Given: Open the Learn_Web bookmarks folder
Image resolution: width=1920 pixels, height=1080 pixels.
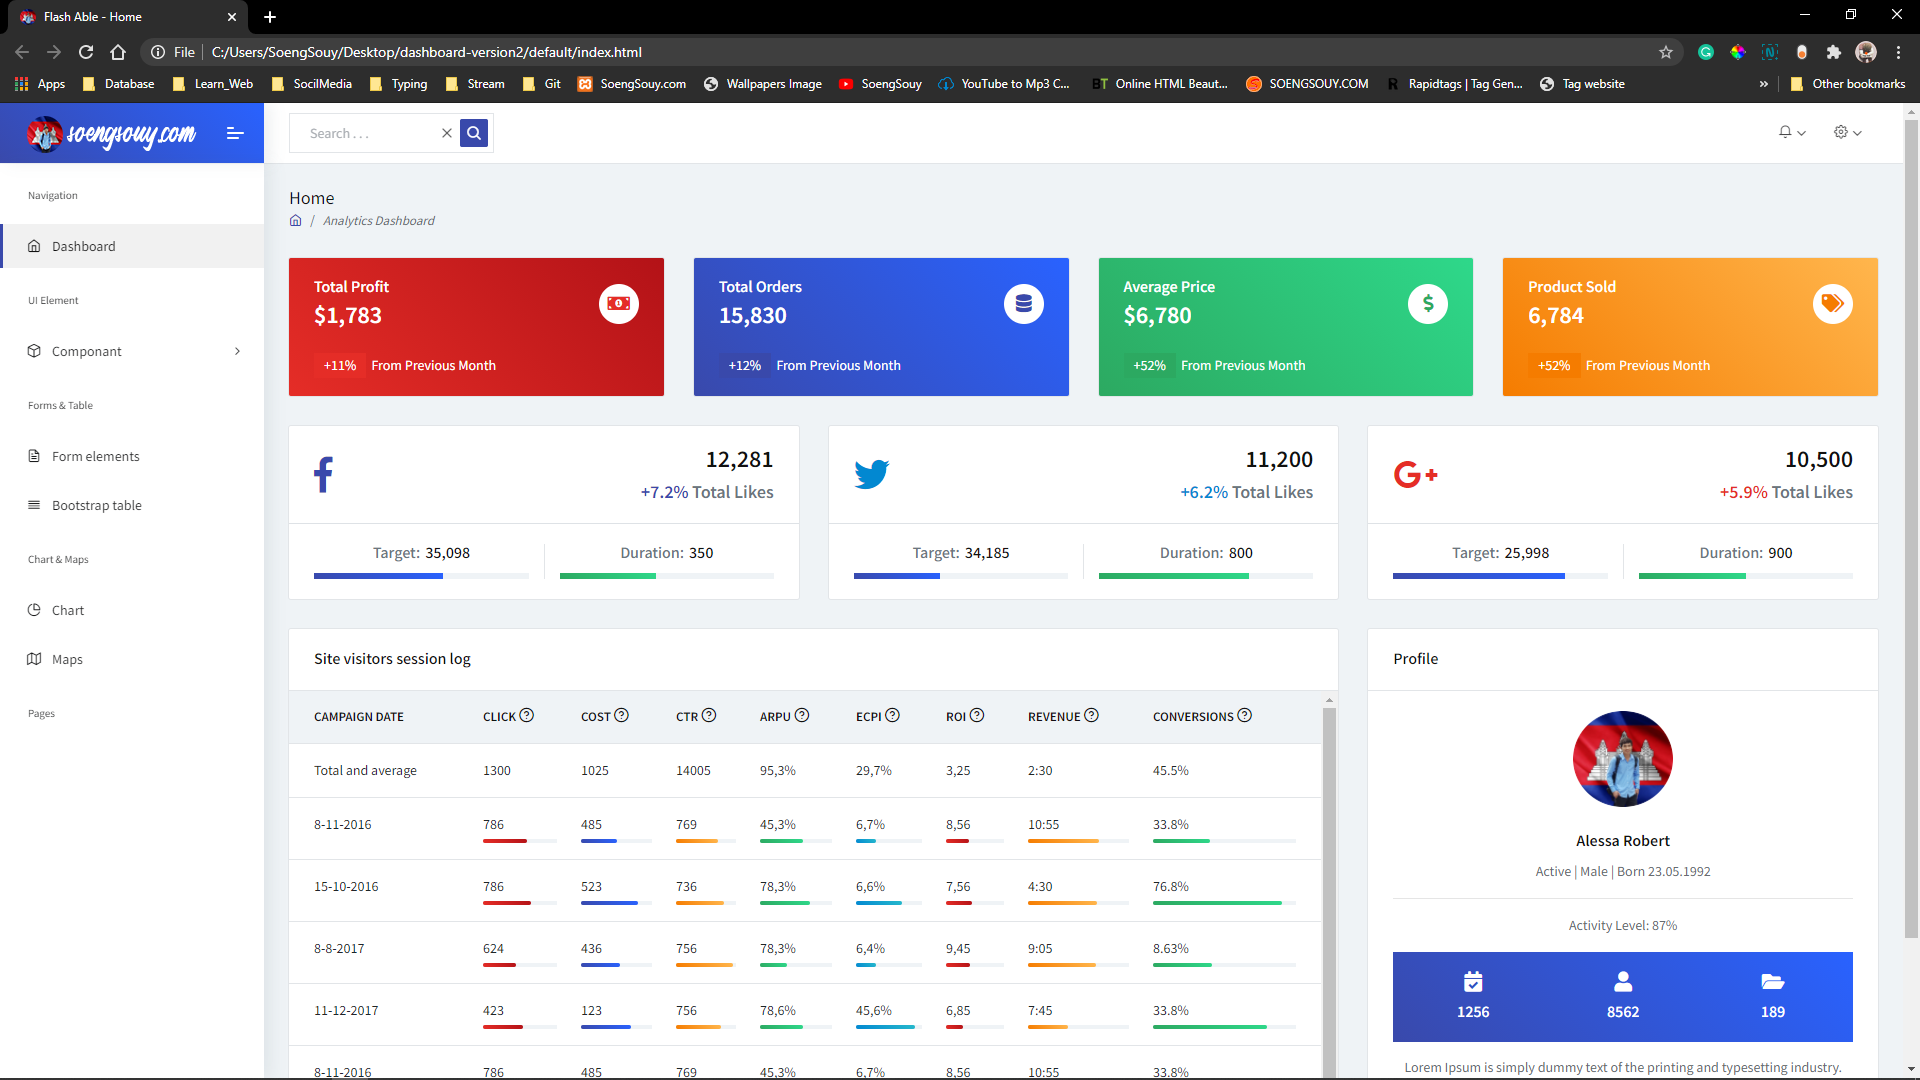Looking at the screenshot, I should 222,84.
